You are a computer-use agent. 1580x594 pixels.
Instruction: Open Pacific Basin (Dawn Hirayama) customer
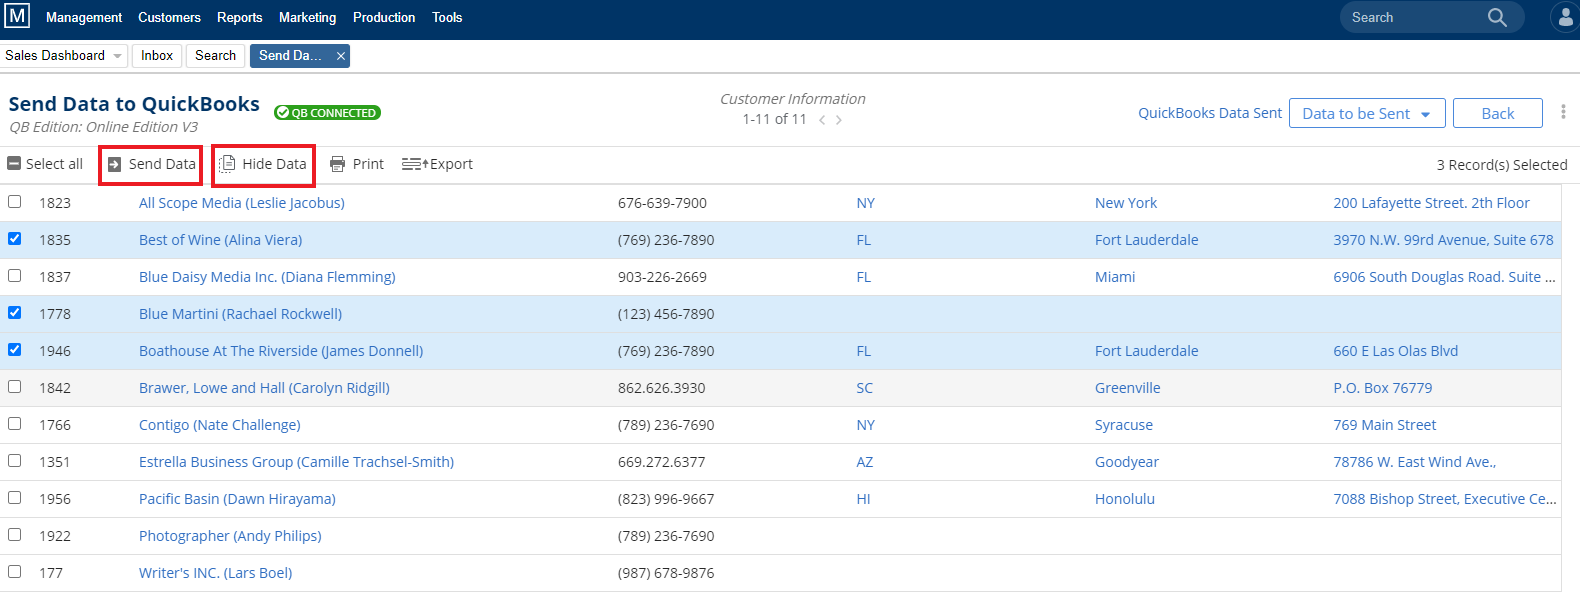pyautogui.click(x=238, y=499)
